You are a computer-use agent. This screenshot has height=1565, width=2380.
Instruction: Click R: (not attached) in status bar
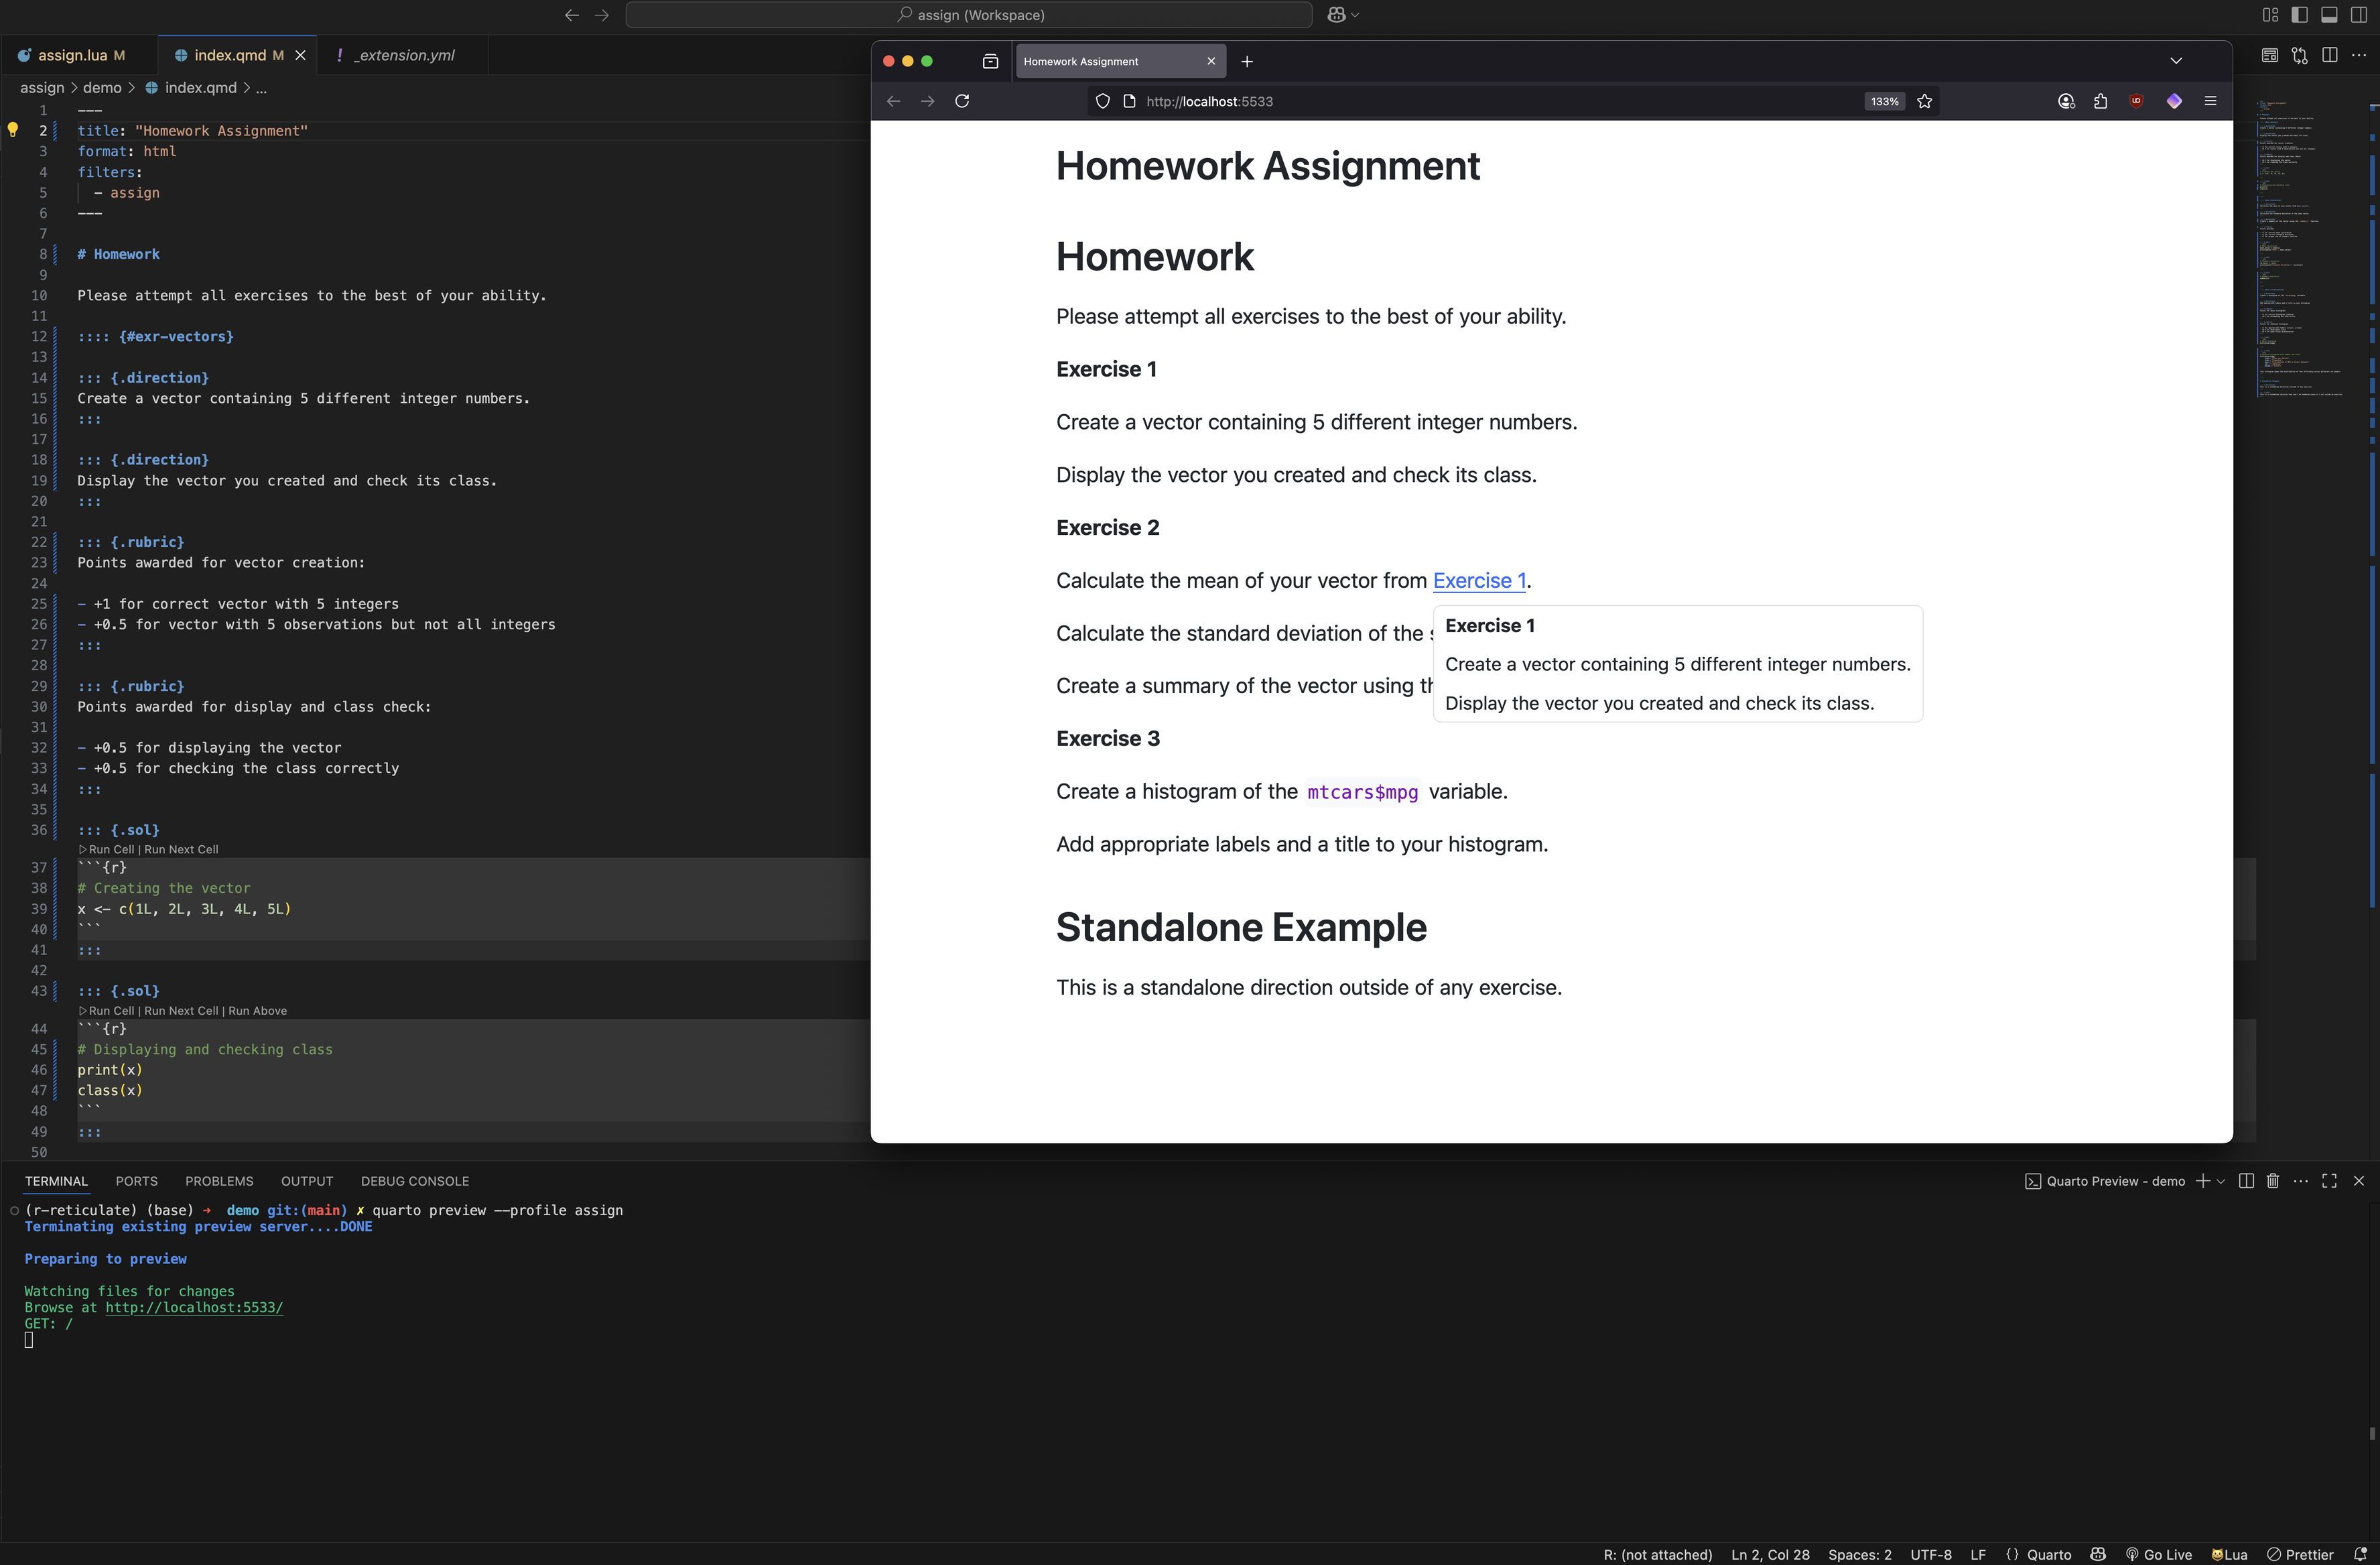(x=1658, y=1555)
